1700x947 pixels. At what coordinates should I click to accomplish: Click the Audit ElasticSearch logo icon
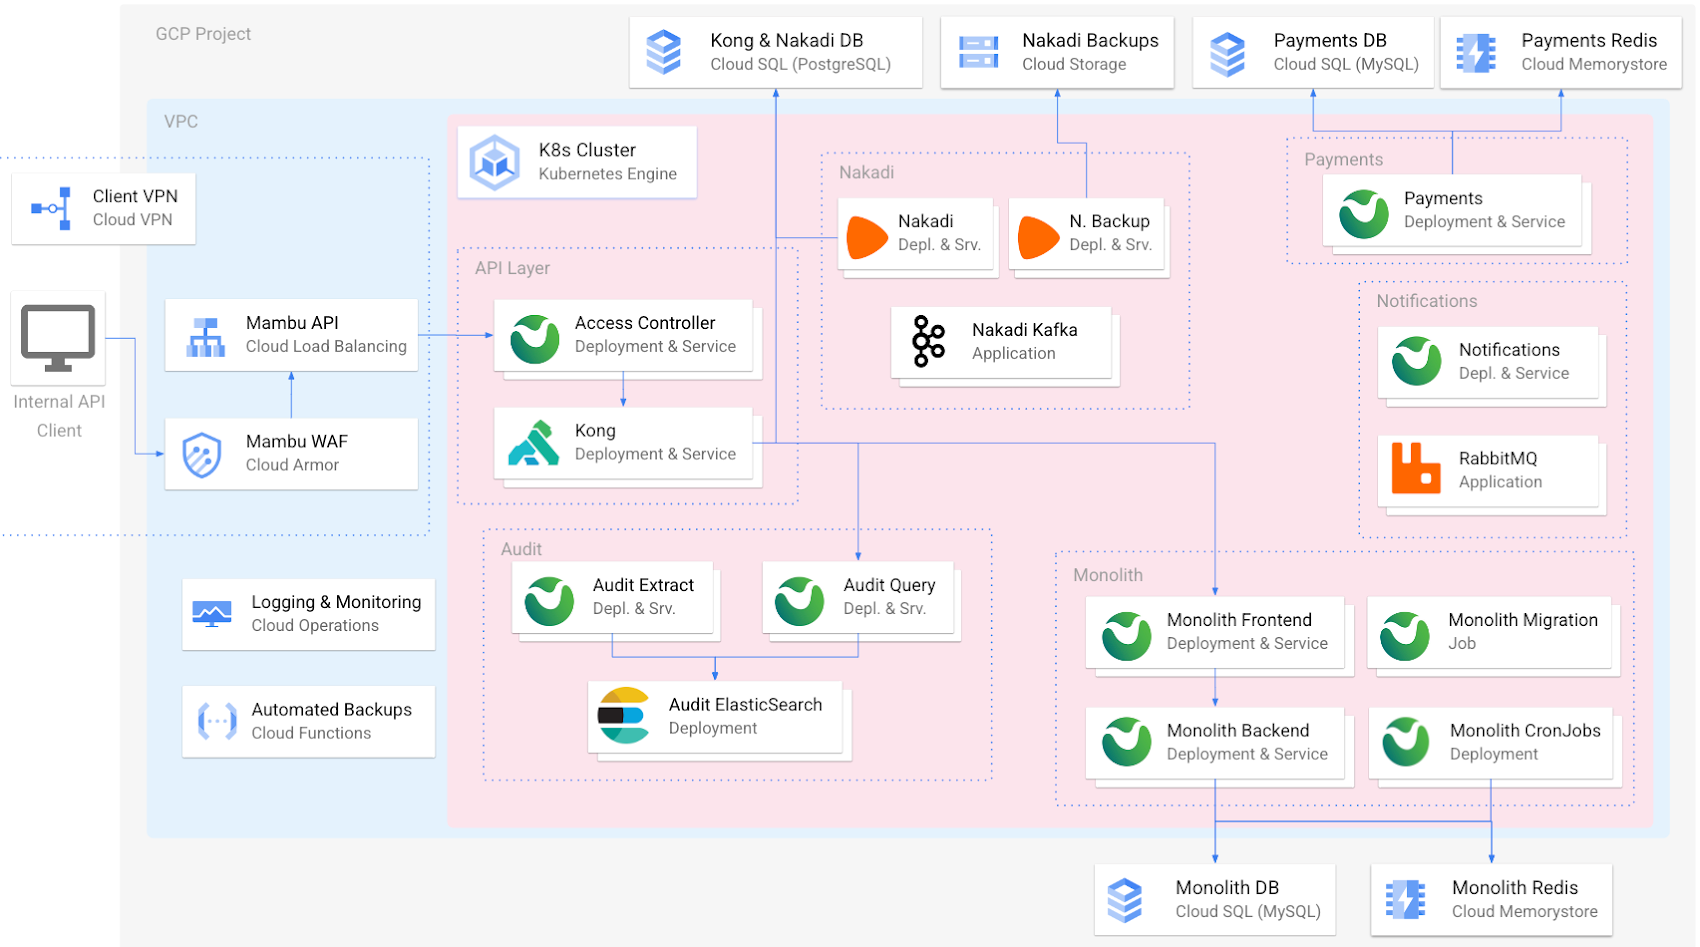click(623, 716)
